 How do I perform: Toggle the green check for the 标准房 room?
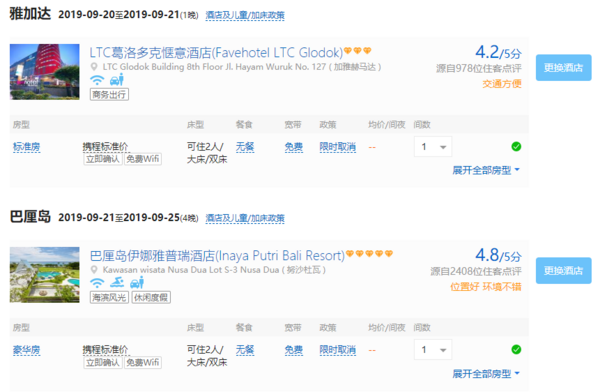coord(516,146)
